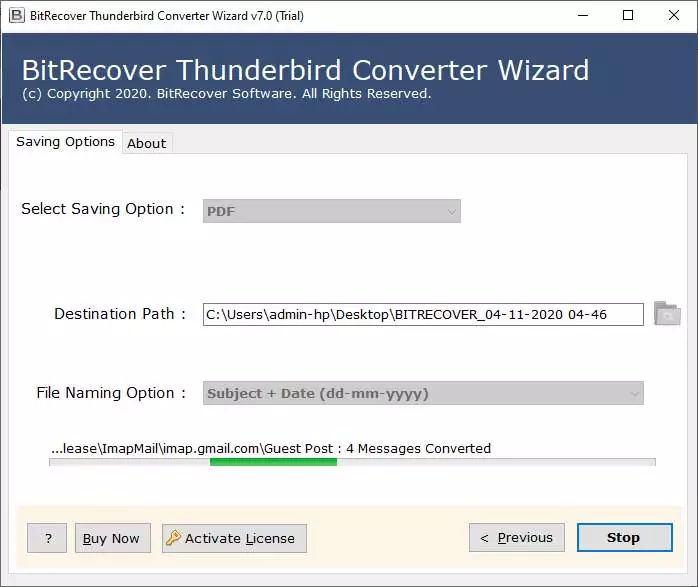Expand the PDF saving option dropdown
The height and width of the screenshot is (587, 698).
tap(331, 211)
